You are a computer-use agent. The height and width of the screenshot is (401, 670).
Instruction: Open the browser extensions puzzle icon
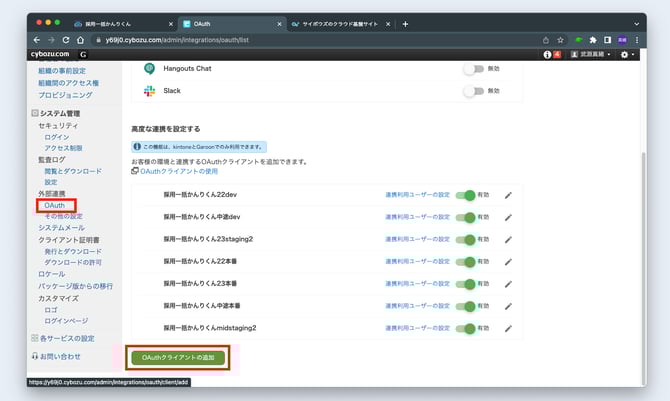[x=594, y=39]
